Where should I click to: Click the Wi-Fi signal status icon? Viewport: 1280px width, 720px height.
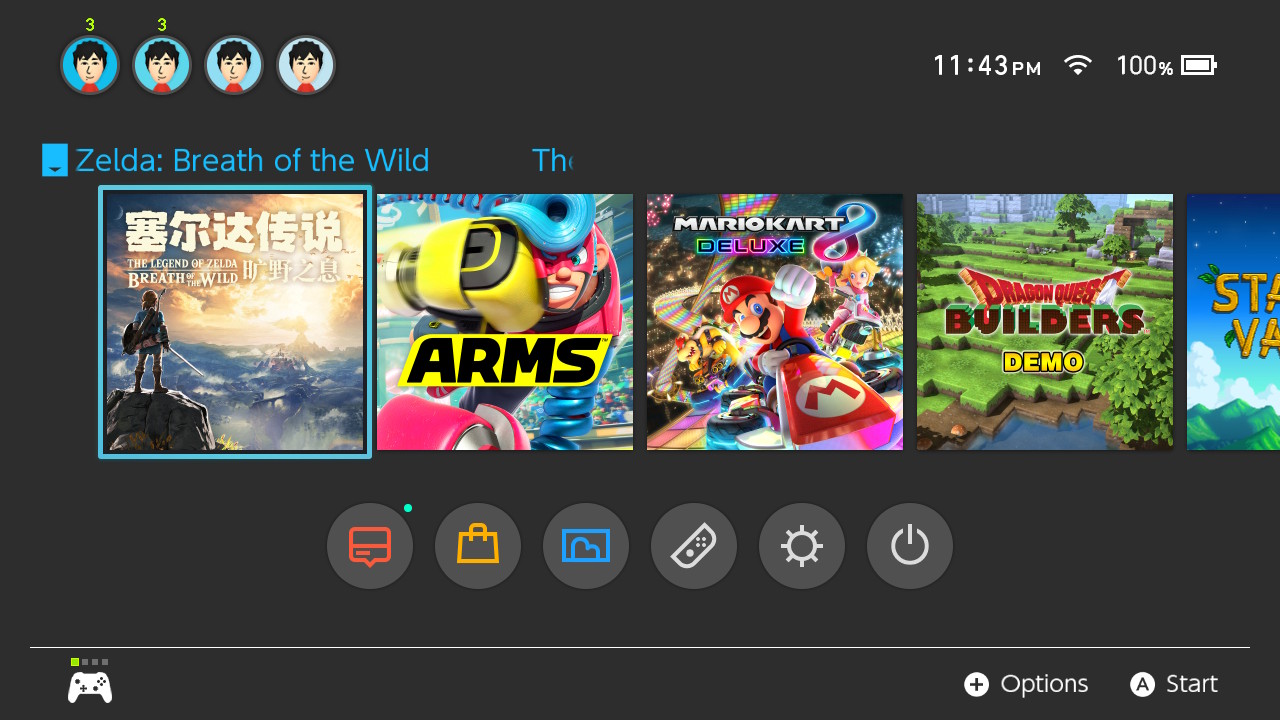[x=1077, y=66]
